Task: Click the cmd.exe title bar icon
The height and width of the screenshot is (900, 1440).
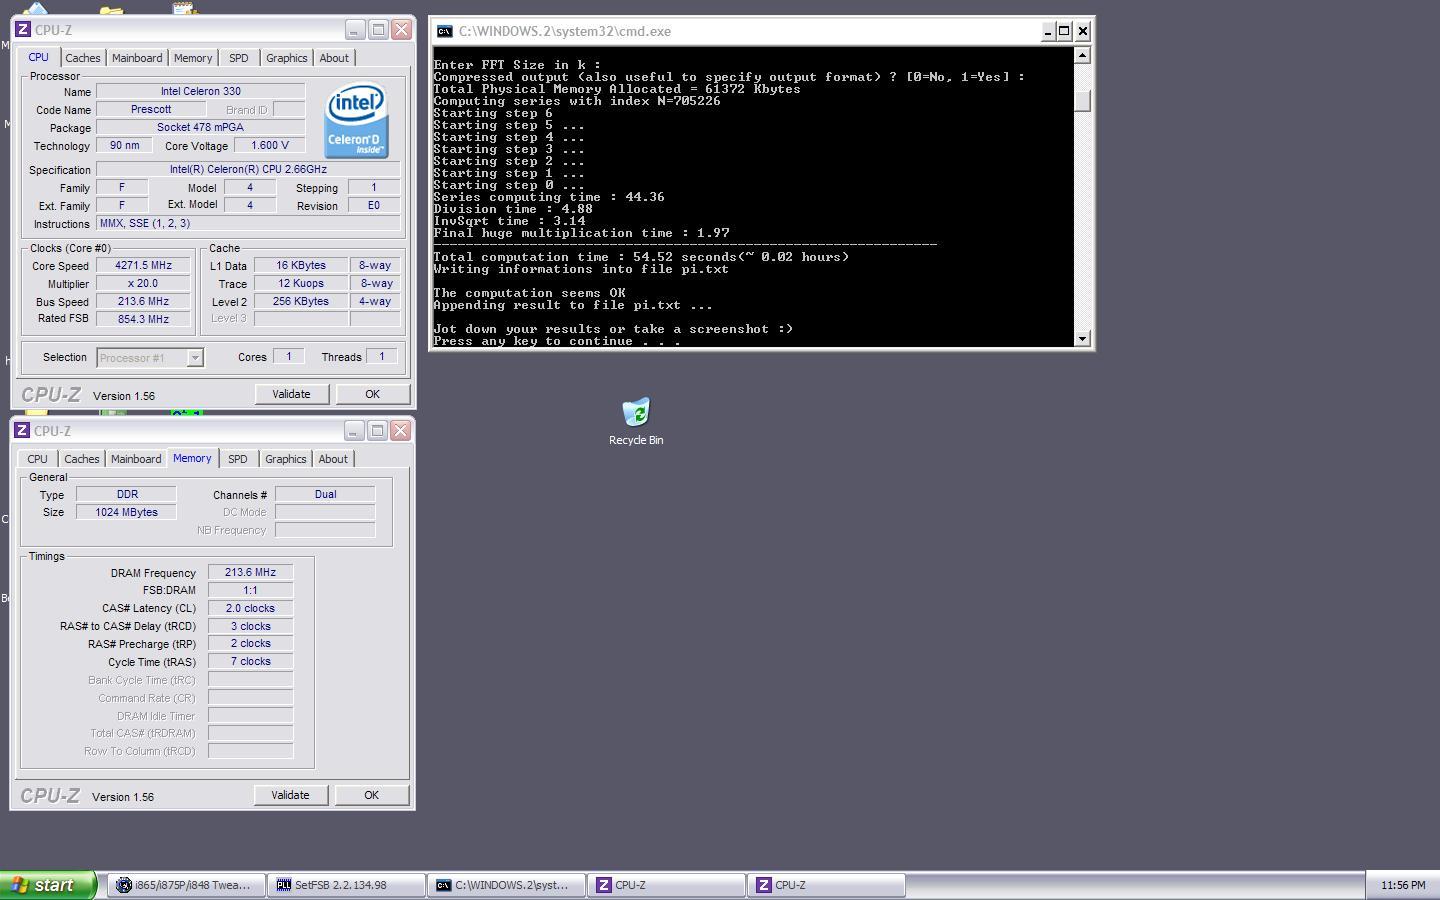Action: (x=444, y=31)
